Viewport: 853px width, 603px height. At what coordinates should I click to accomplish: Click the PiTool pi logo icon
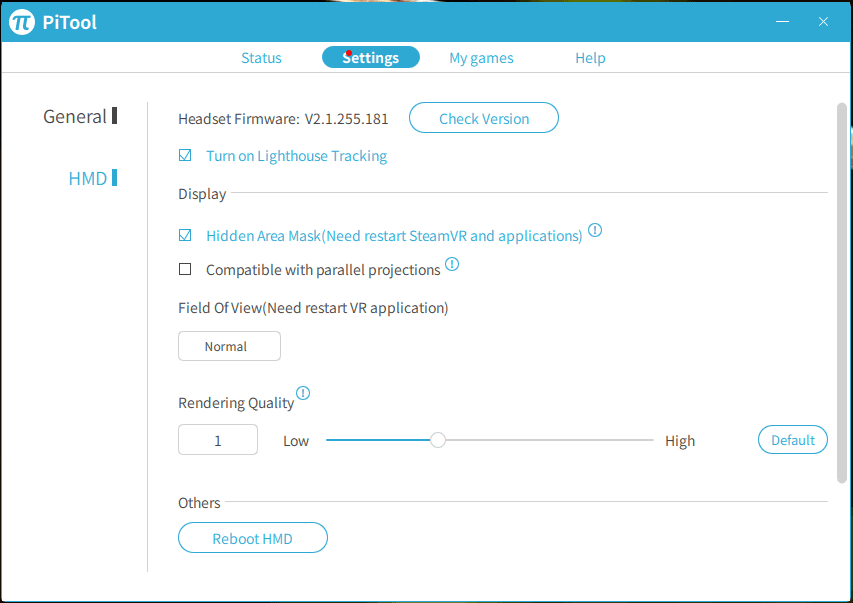[x=22, y=22]
